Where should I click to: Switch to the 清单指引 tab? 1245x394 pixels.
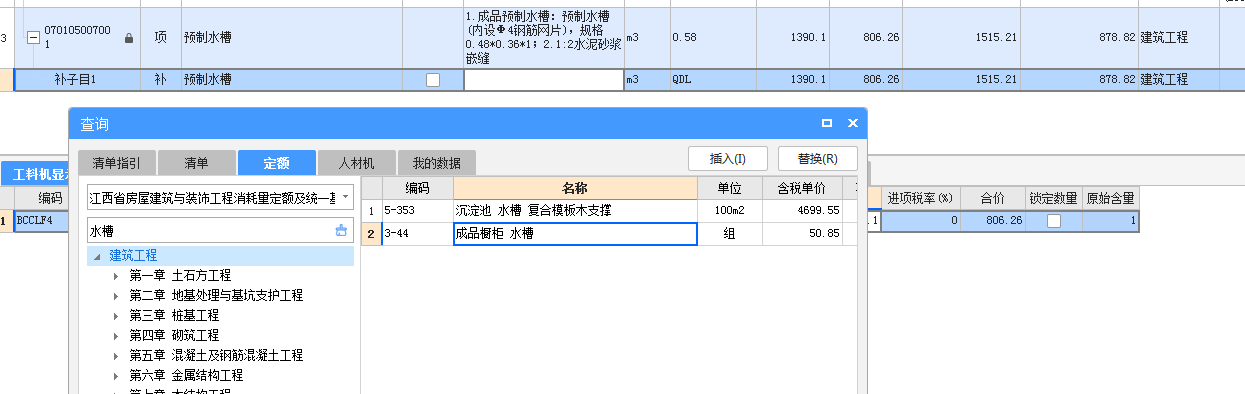pyautogui.click(x=116, y=163)
